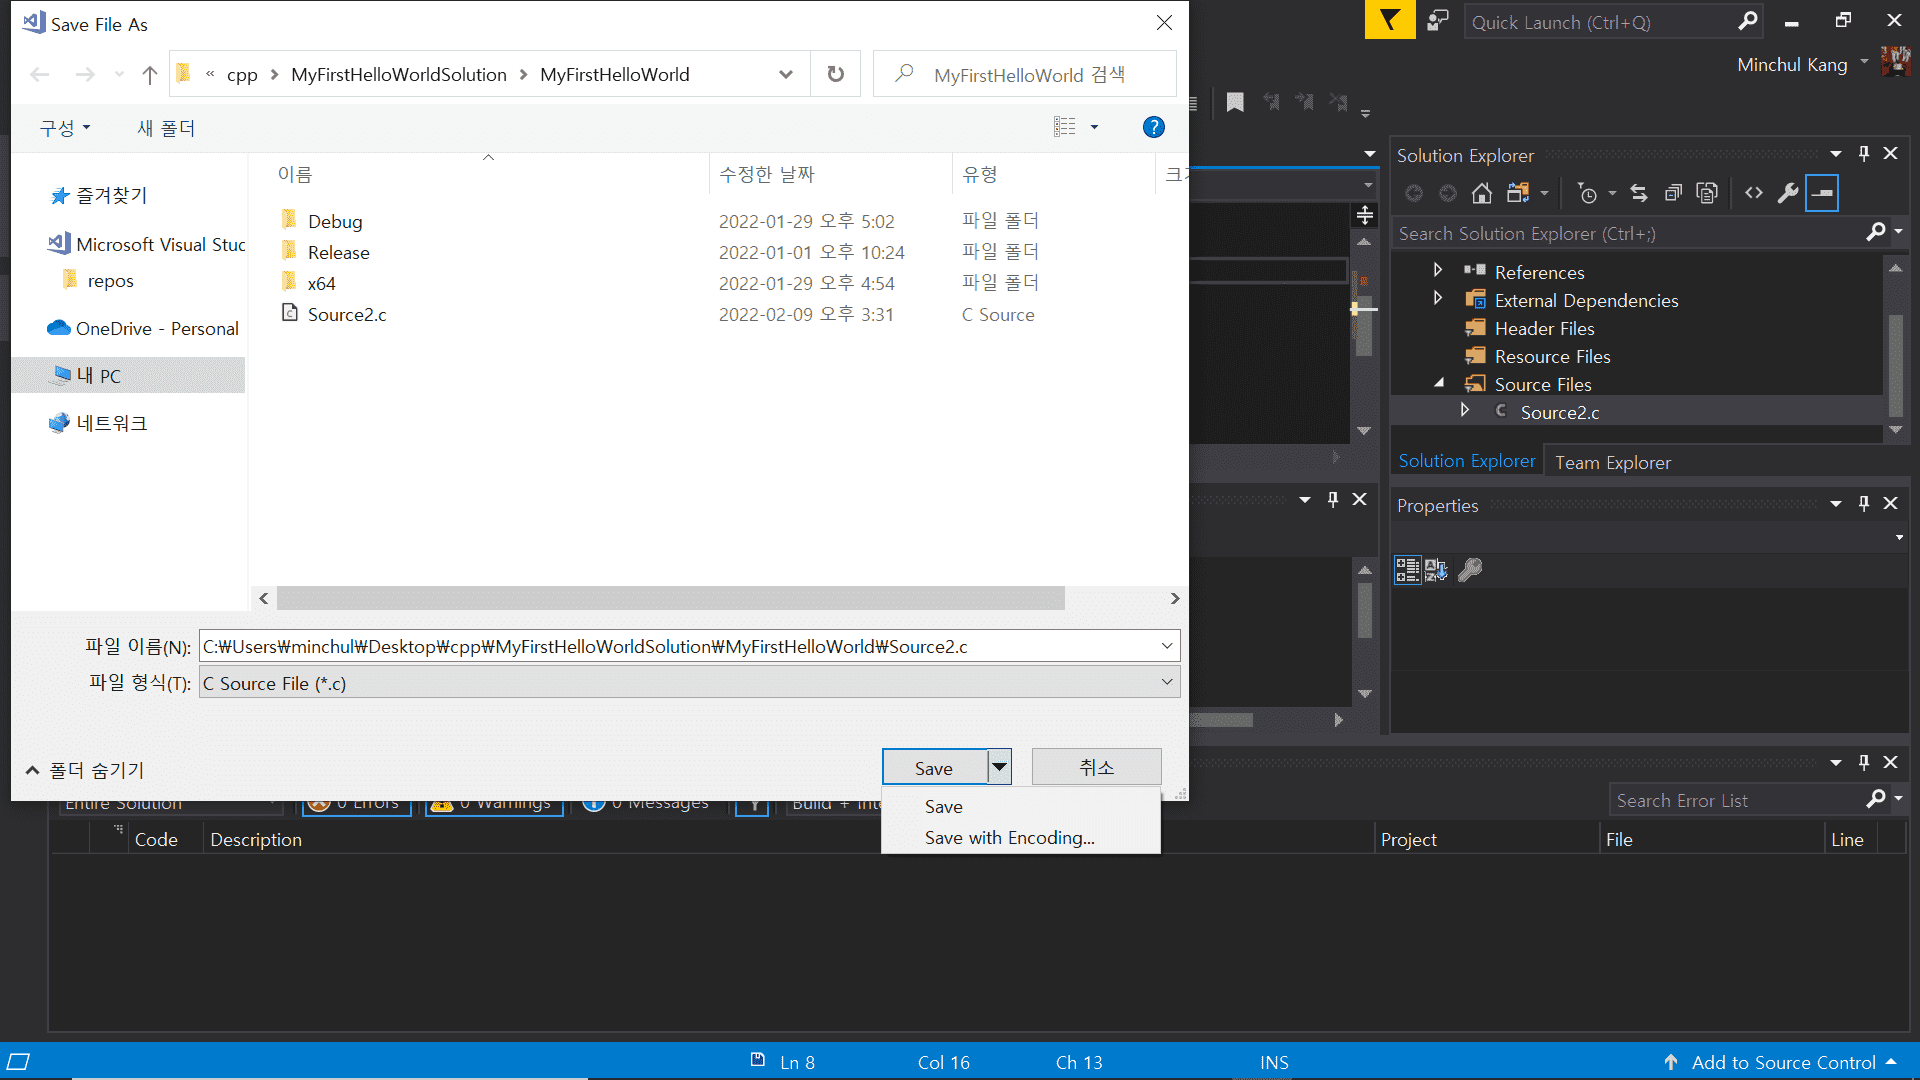The image size is (1920, 1080).
Task: Click the help question mark icon
Action: point(1153,127)
